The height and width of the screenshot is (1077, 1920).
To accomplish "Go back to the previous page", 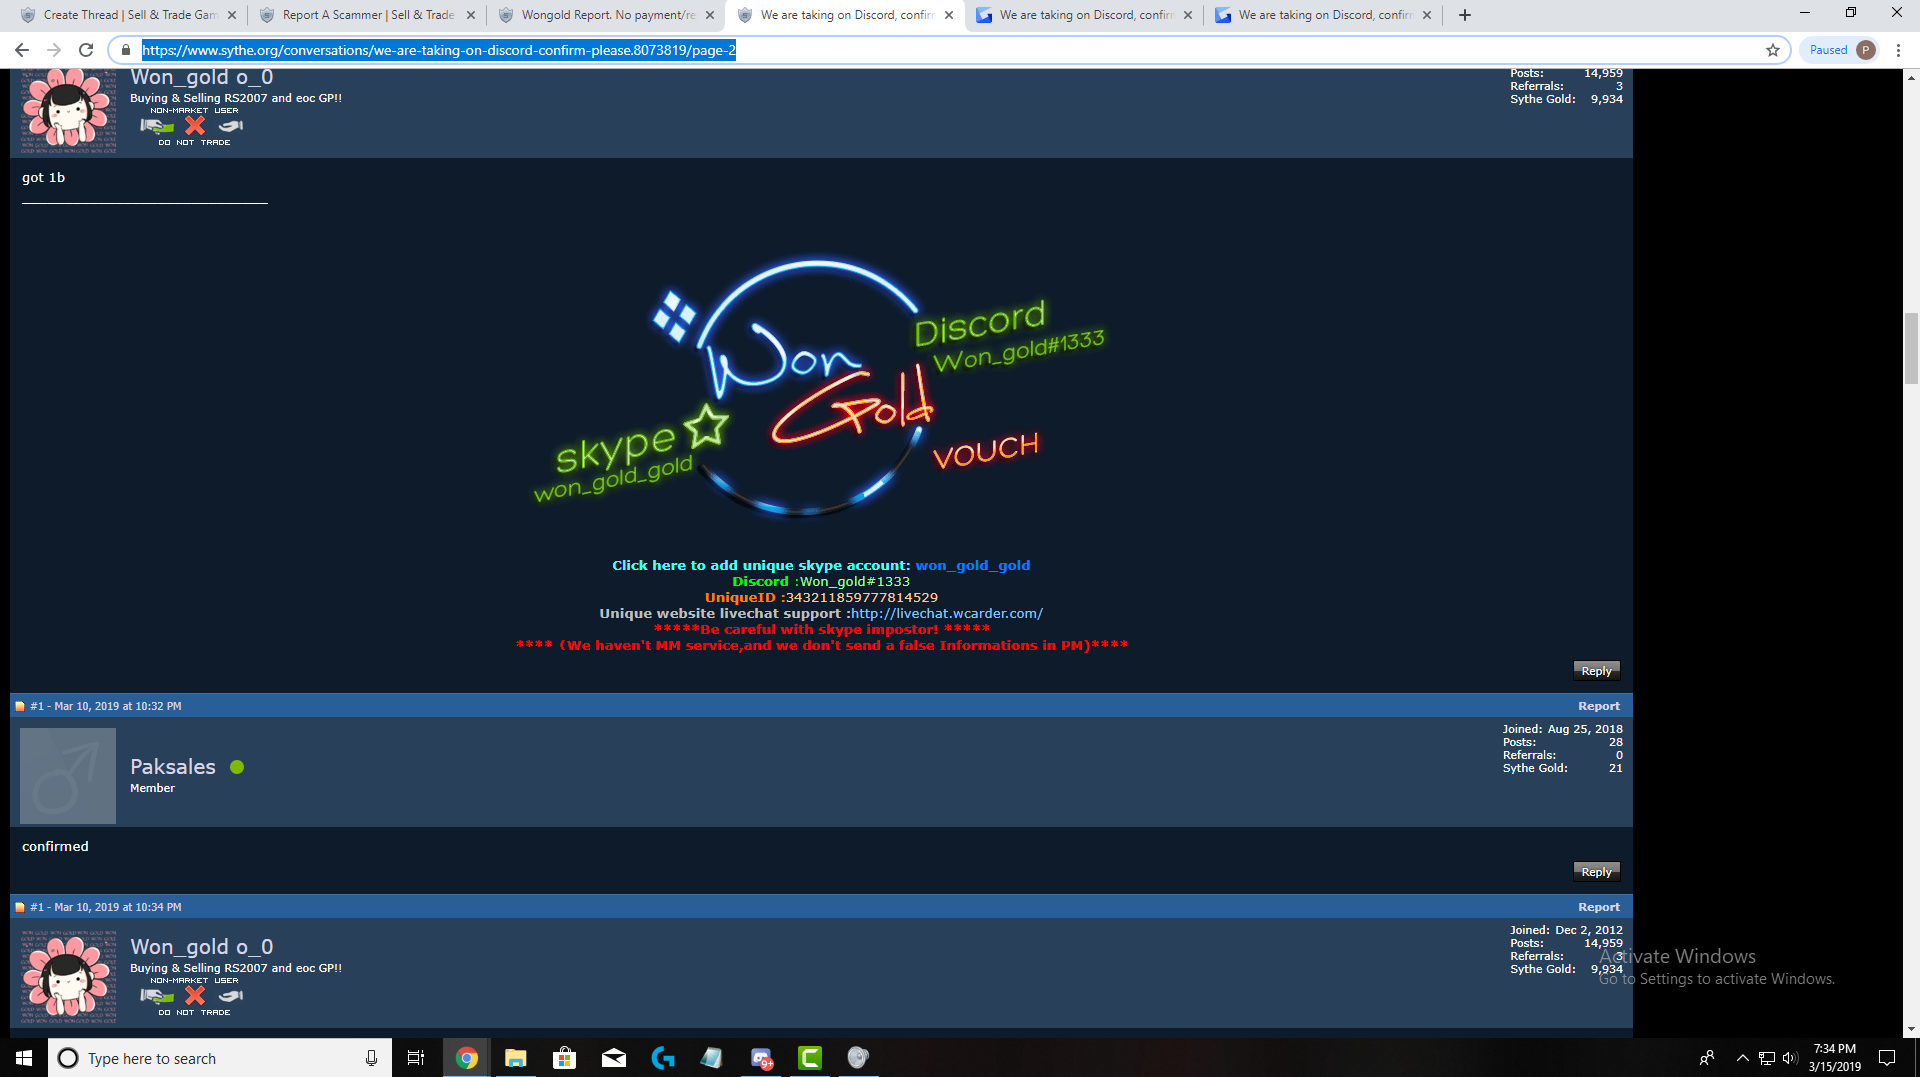I will pyautogui.click(x=22, y=50).
